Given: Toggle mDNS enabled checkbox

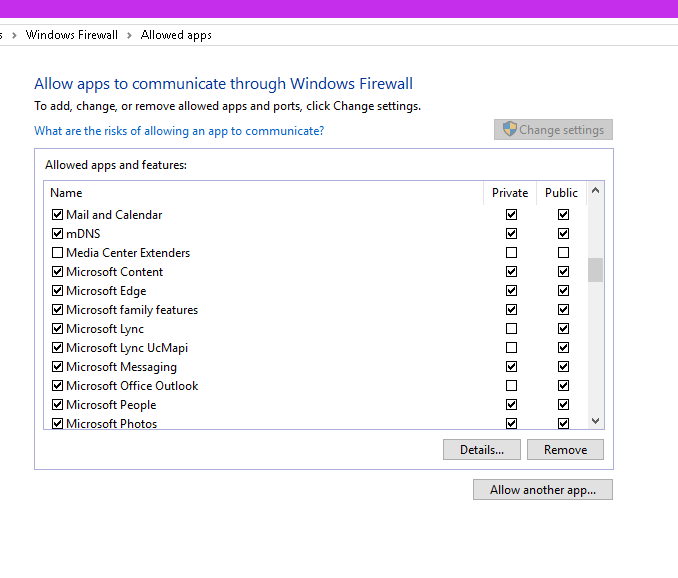Looking at the screenshot, I should (x=57, y=233).
